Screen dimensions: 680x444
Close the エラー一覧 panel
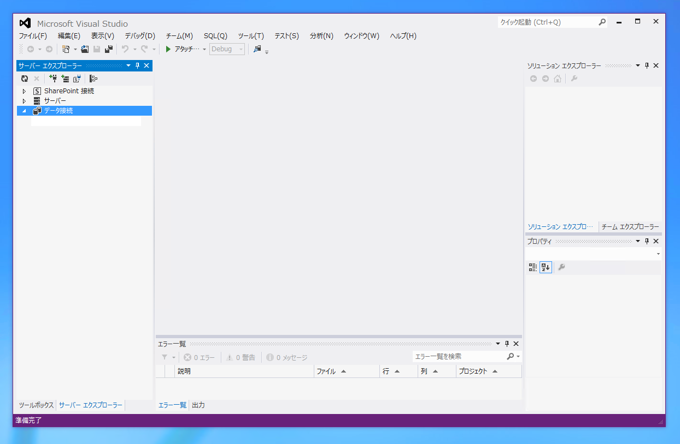[516, 343]
